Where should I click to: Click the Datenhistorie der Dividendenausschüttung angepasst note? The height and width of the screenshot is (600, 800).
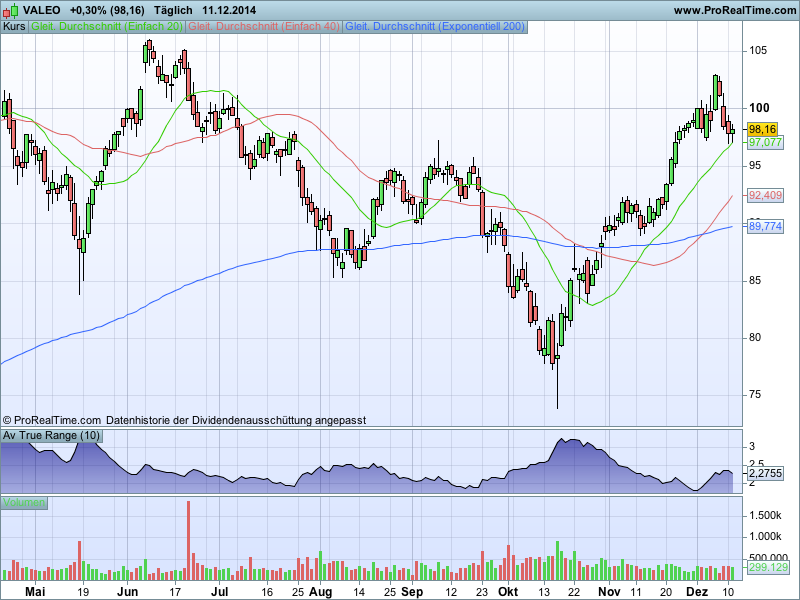(236, 420)
